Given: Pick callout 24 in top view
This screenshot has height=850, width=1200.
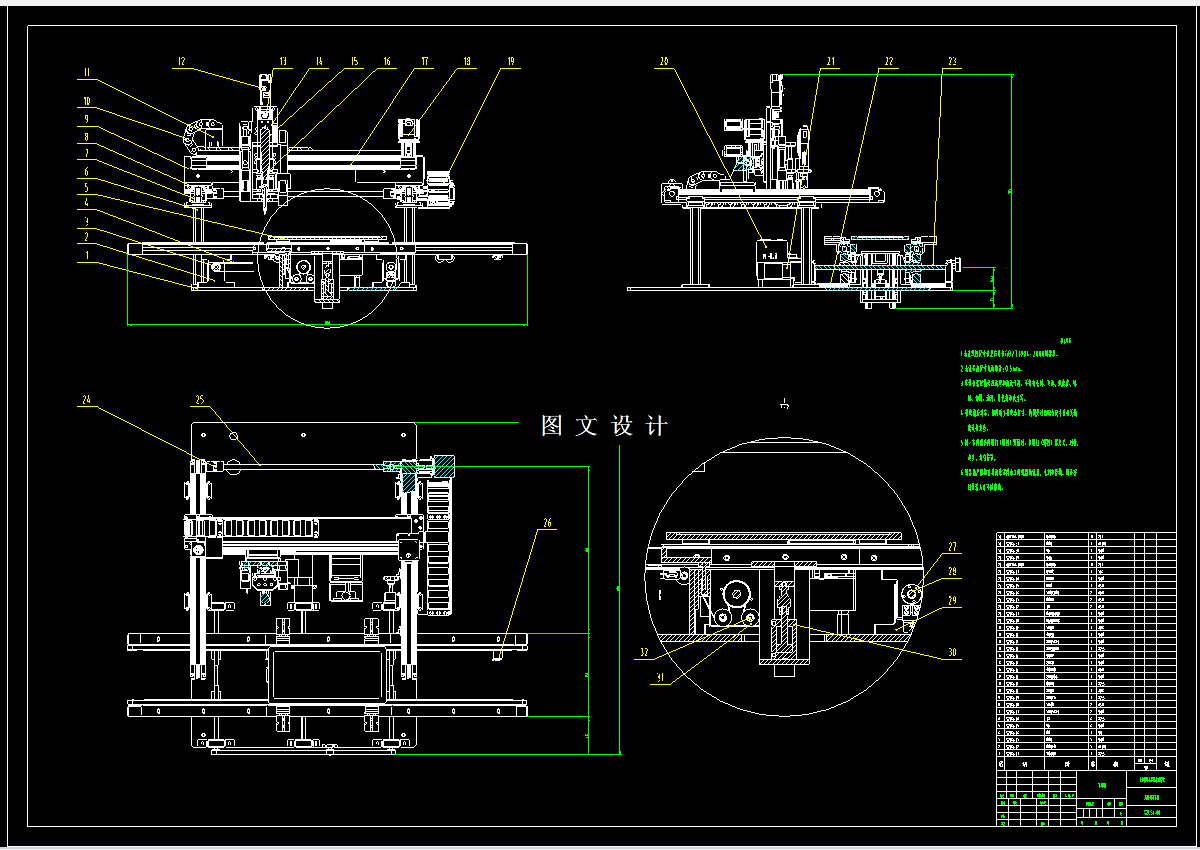Looking at the screenshot, I should pyautogui.click(x=87, y=400).
